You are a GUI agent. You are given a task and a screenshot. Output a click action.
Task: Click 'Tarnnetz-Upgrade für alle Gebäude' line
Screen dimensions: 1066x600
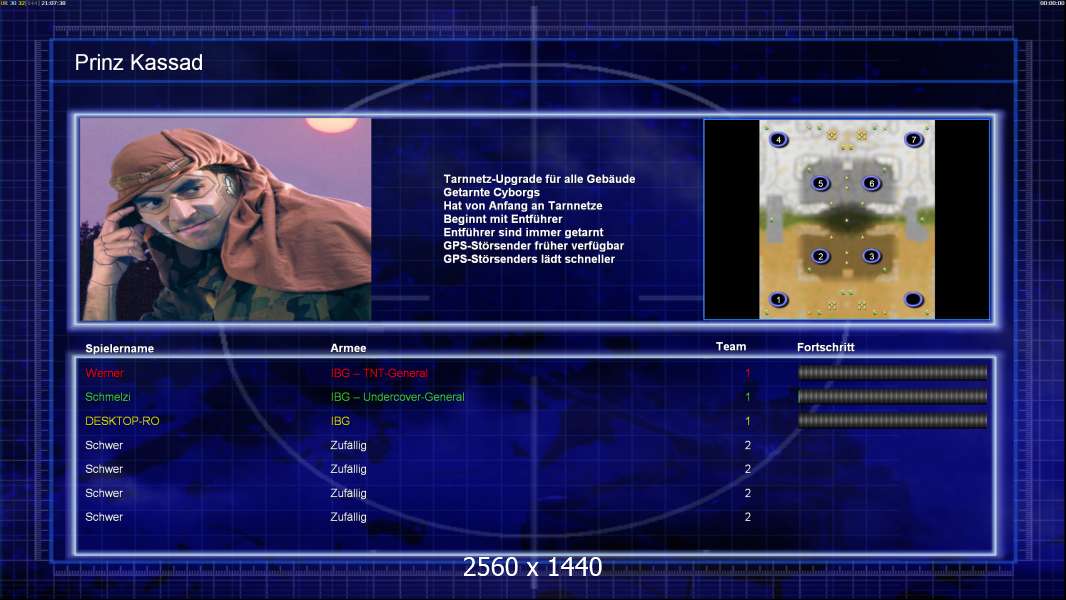click(539, 179)
